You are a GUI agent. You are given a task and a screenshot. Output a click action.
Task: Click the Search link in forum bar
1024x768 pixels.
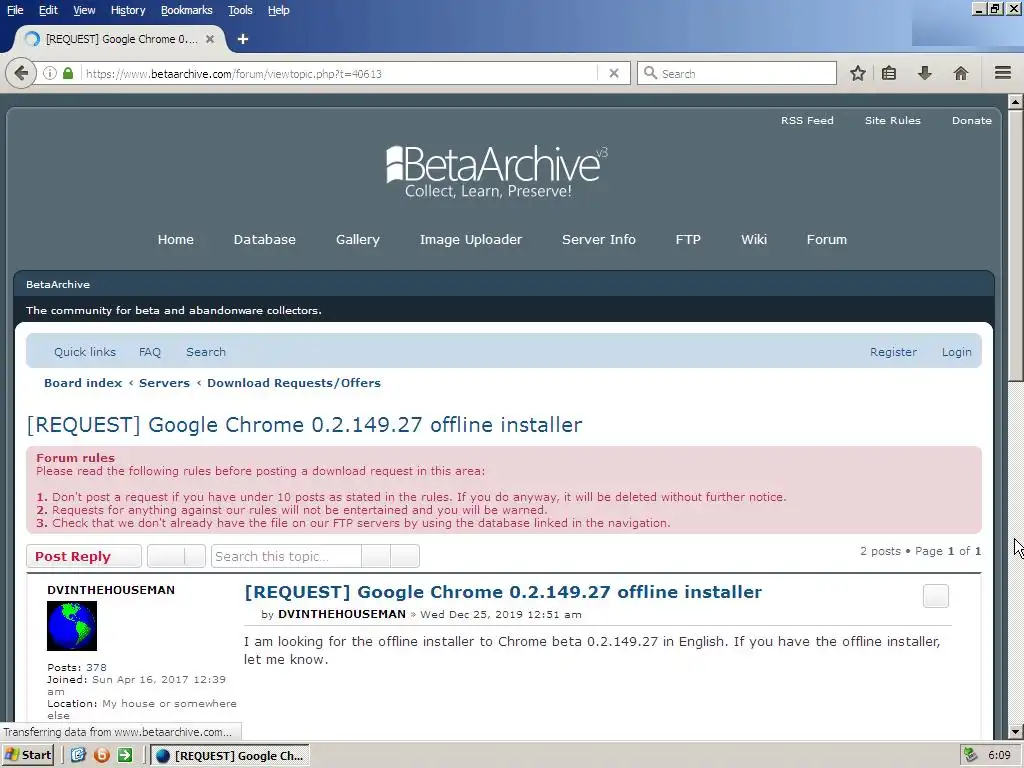(x=206, y=352)
